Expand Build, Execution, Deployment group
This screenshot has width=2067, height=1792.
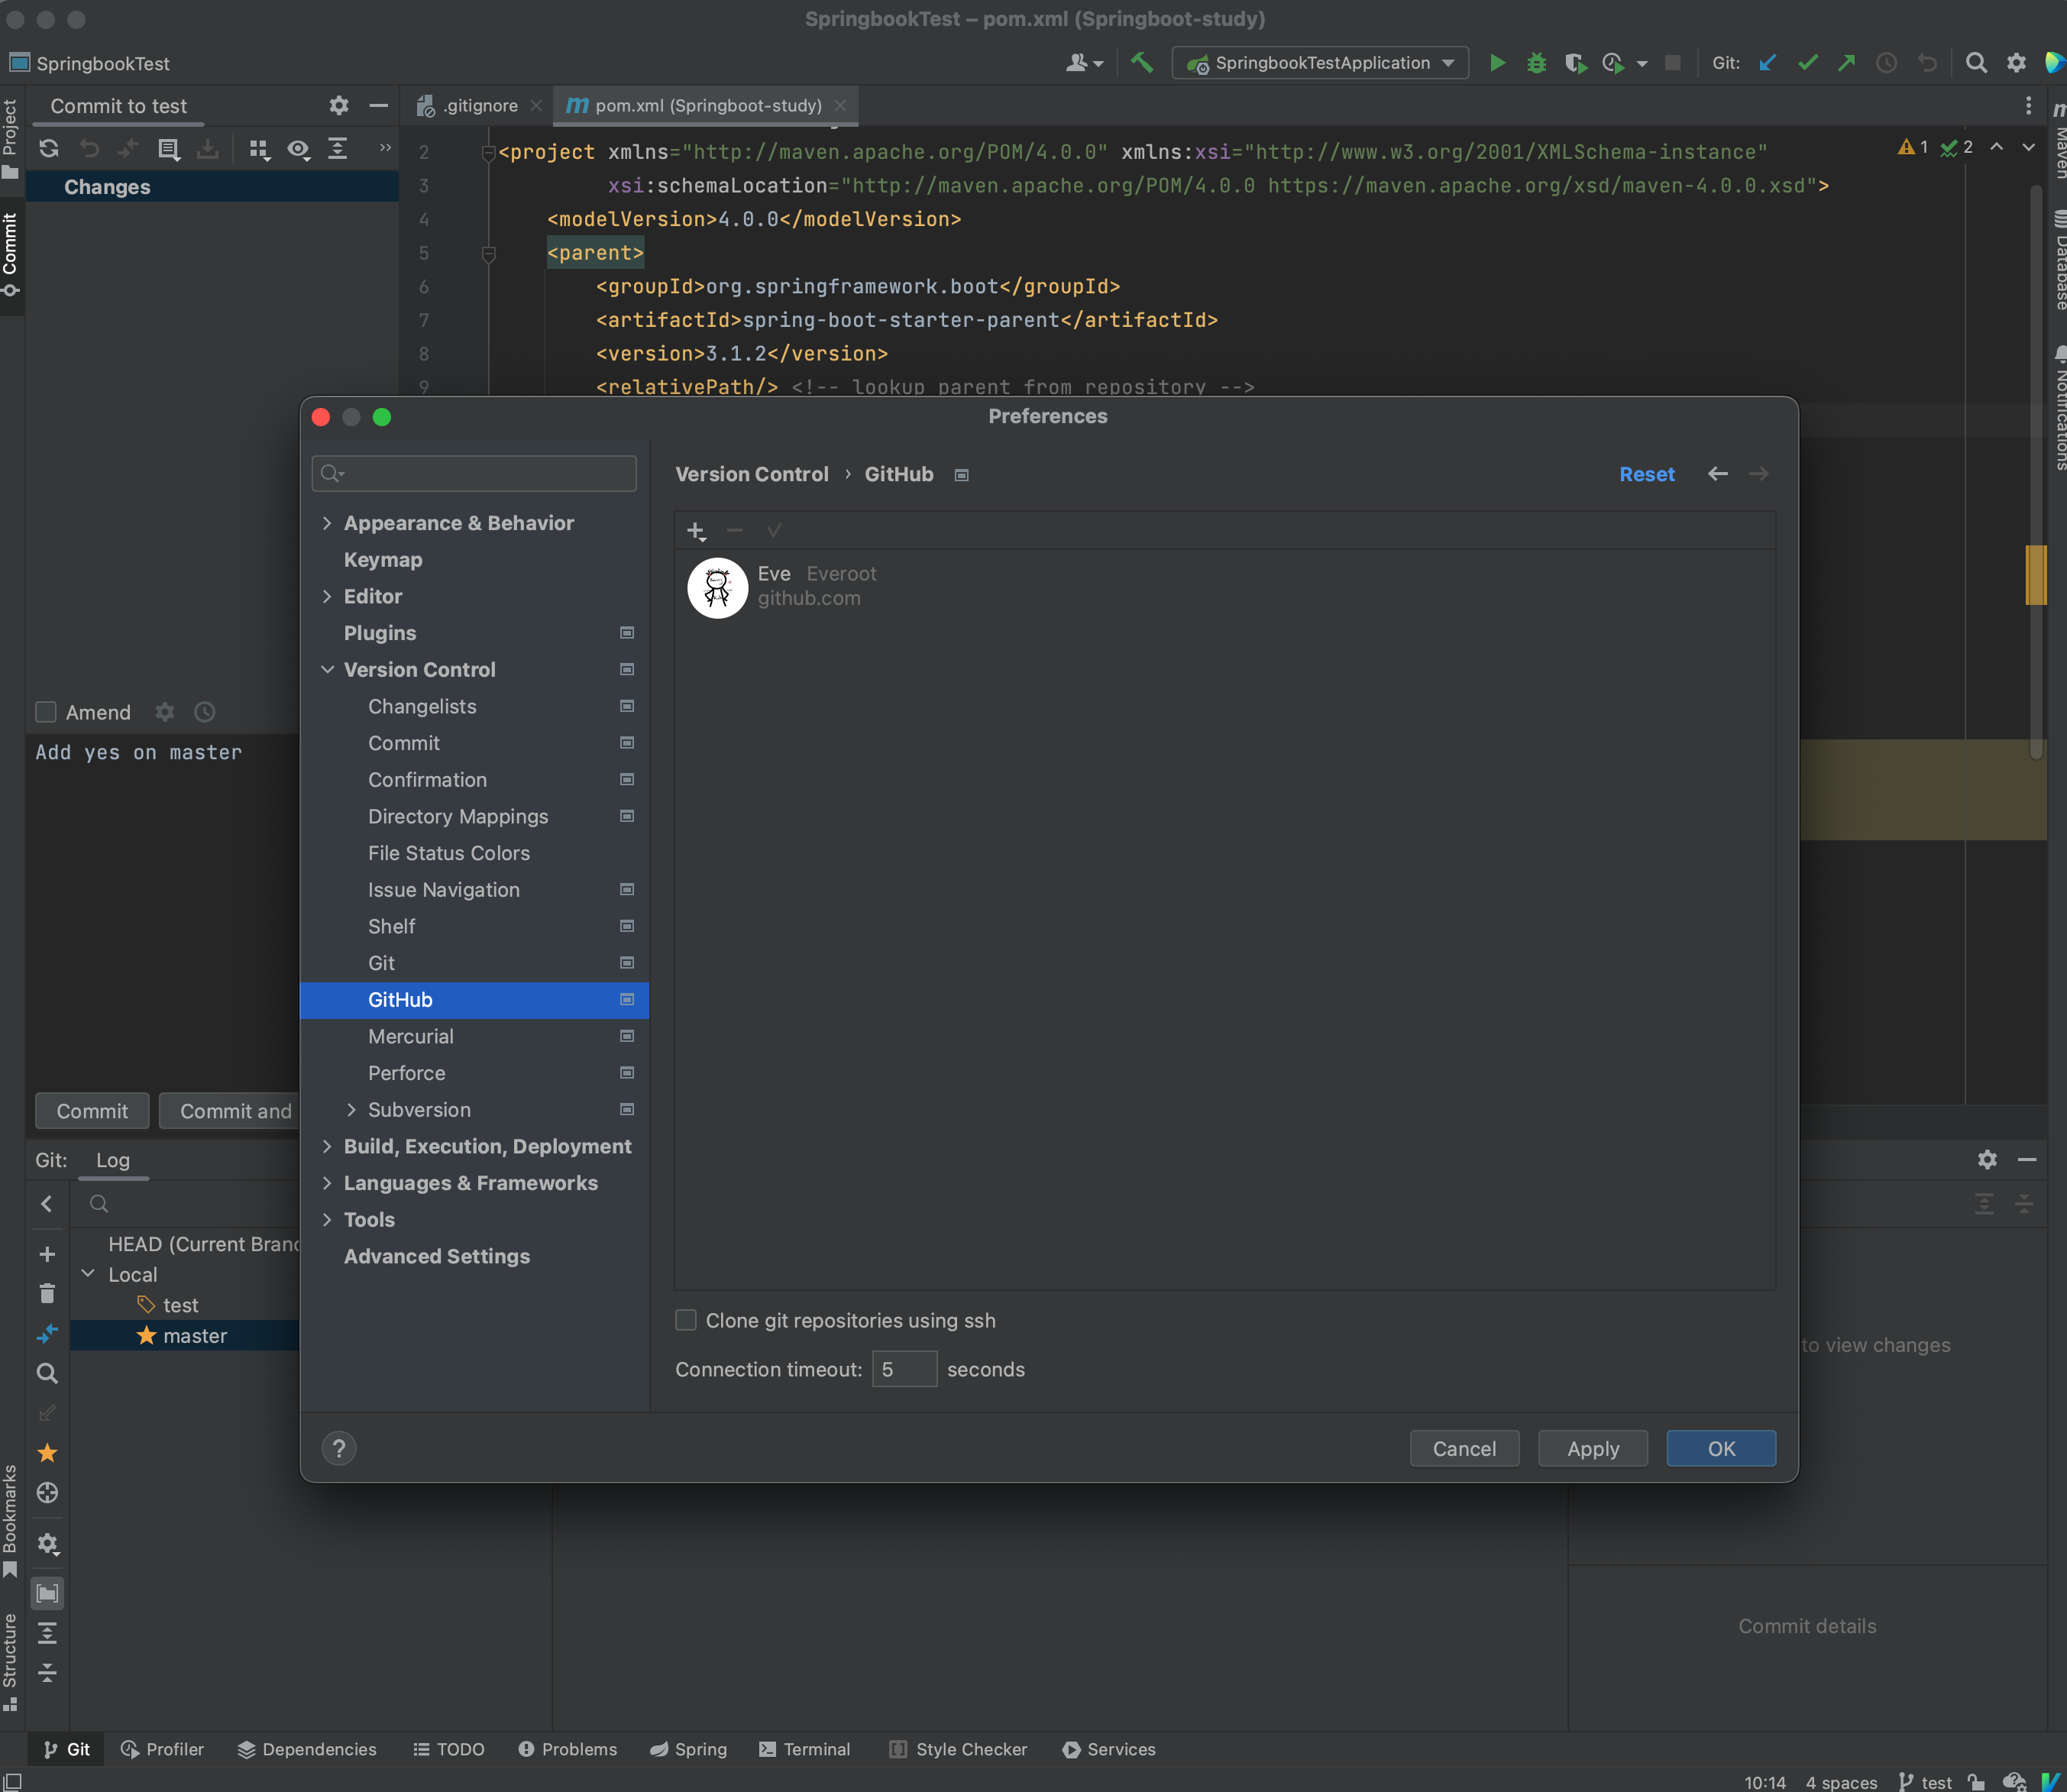click(x=327, y=1146)
